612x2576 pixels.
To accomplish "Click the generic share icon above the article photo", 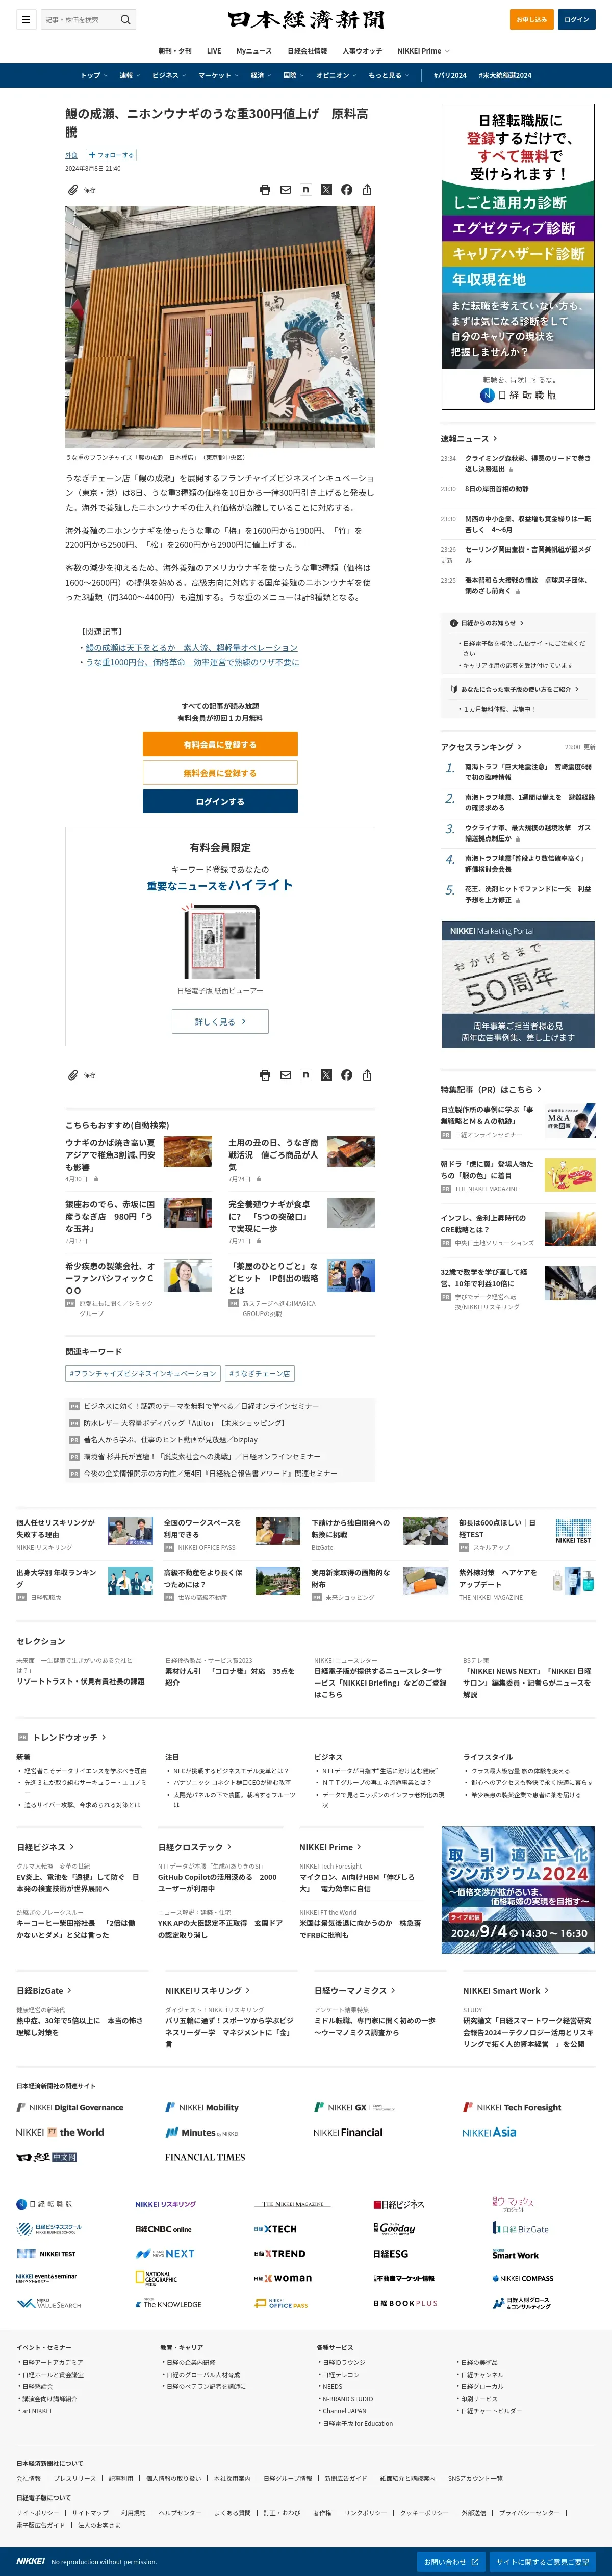I will tap(367, 189).
